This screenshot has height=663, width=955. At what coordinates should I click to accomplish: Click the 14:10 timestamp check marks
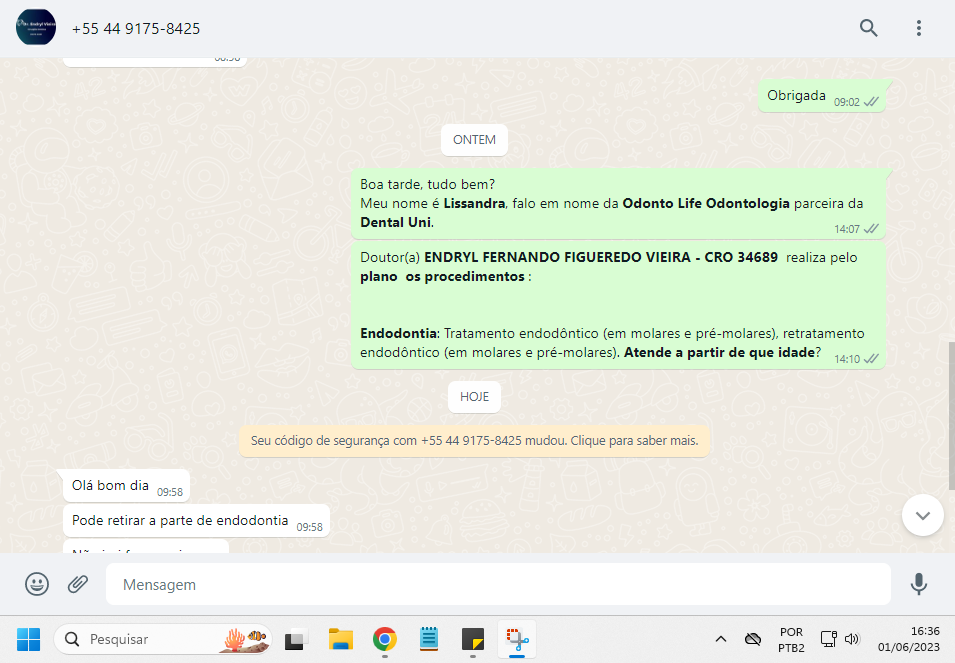click(872, 359)
